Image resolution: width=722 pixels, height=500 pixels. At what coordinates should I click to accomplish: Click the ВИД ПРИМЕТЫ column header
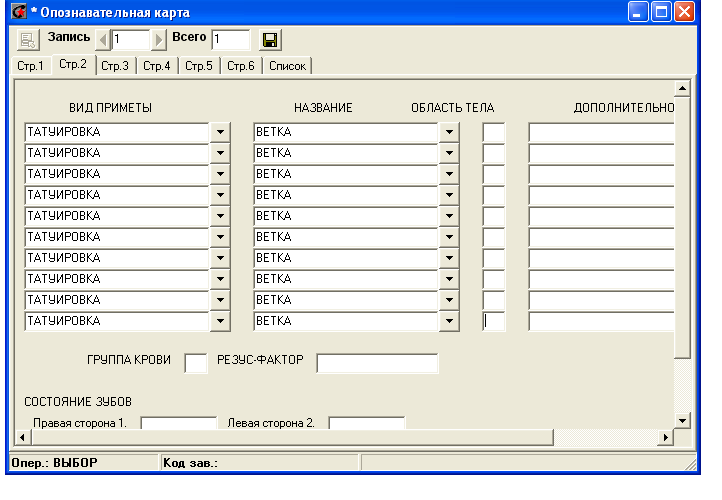[x=110, y=108]
